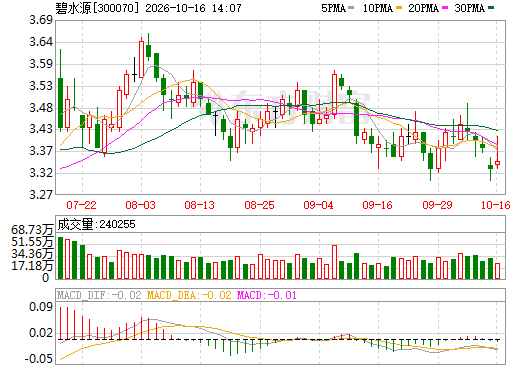Click the tallest red volume bar in September
This screenshot has width=520, height=365.
334,262
